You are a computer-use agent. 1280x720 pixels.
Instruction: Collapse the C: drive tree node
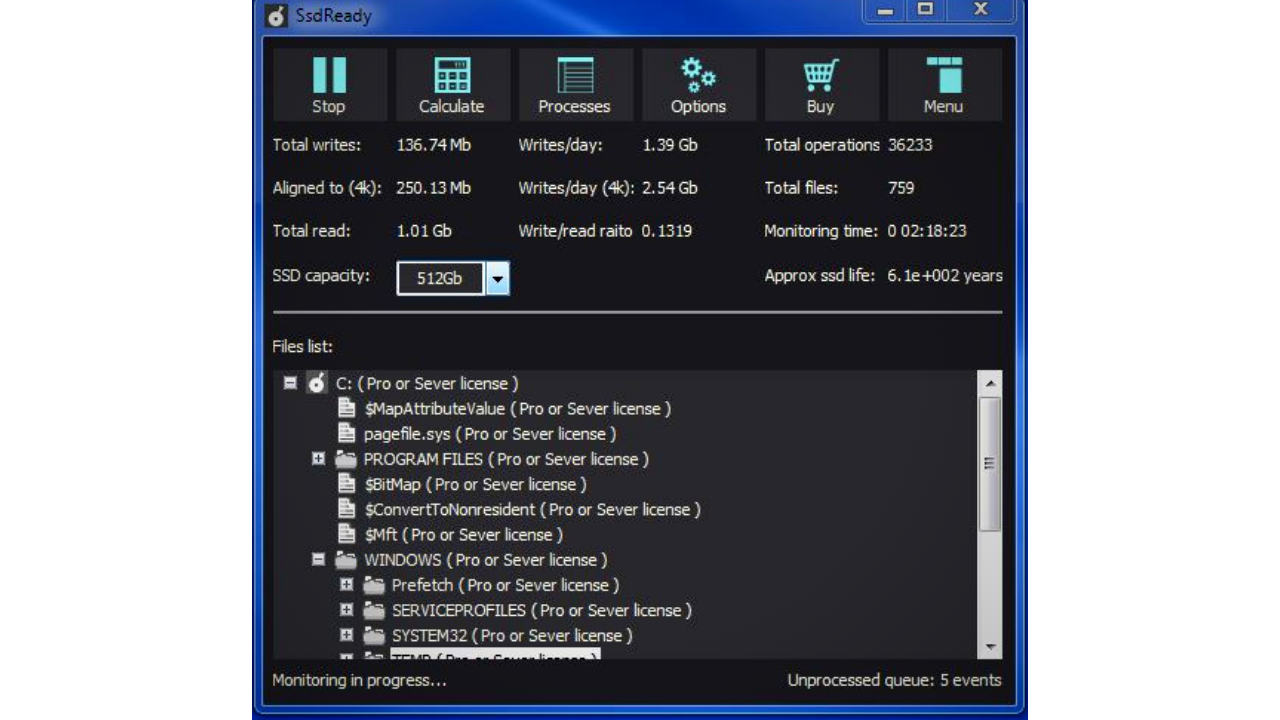point(290,383)
